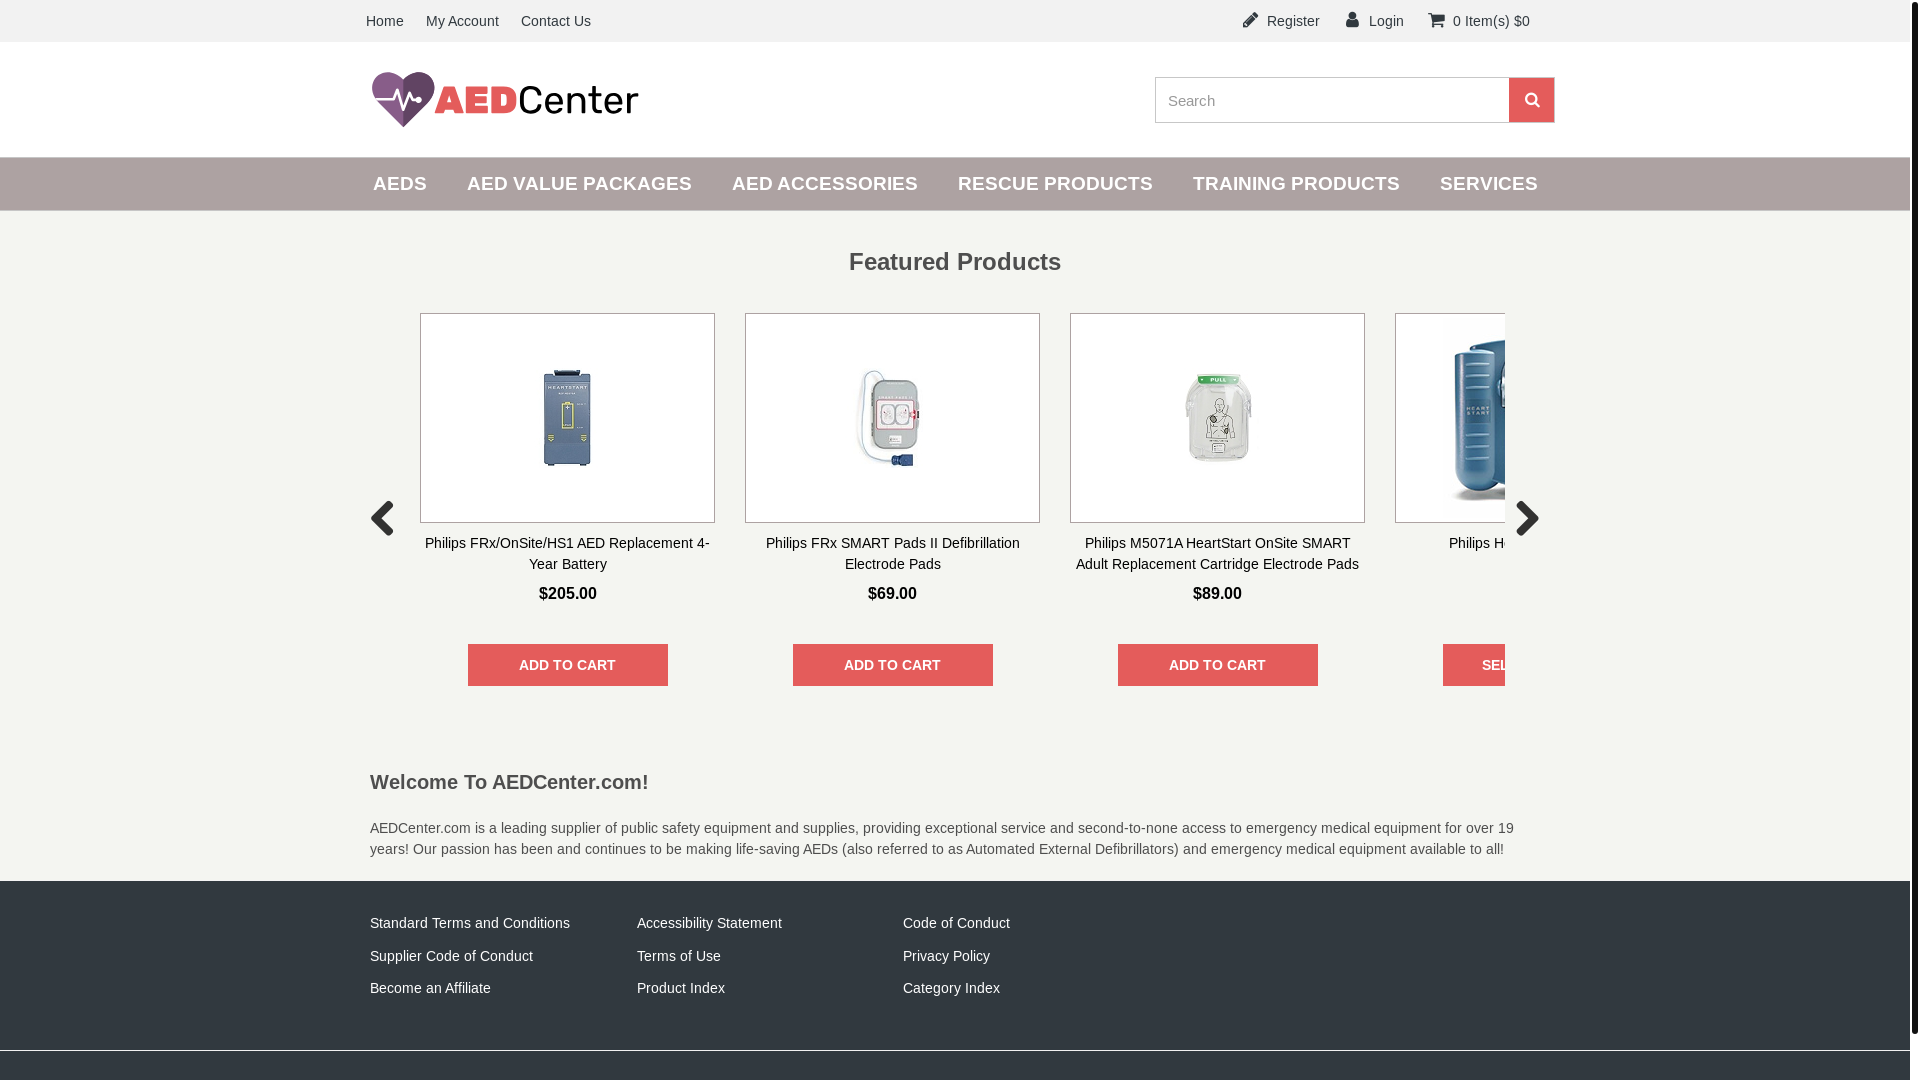Screen dimensions: 1920x1080
Task: Open FRx/OnSite/HS1 battery product image
Action: pos(567,418)
